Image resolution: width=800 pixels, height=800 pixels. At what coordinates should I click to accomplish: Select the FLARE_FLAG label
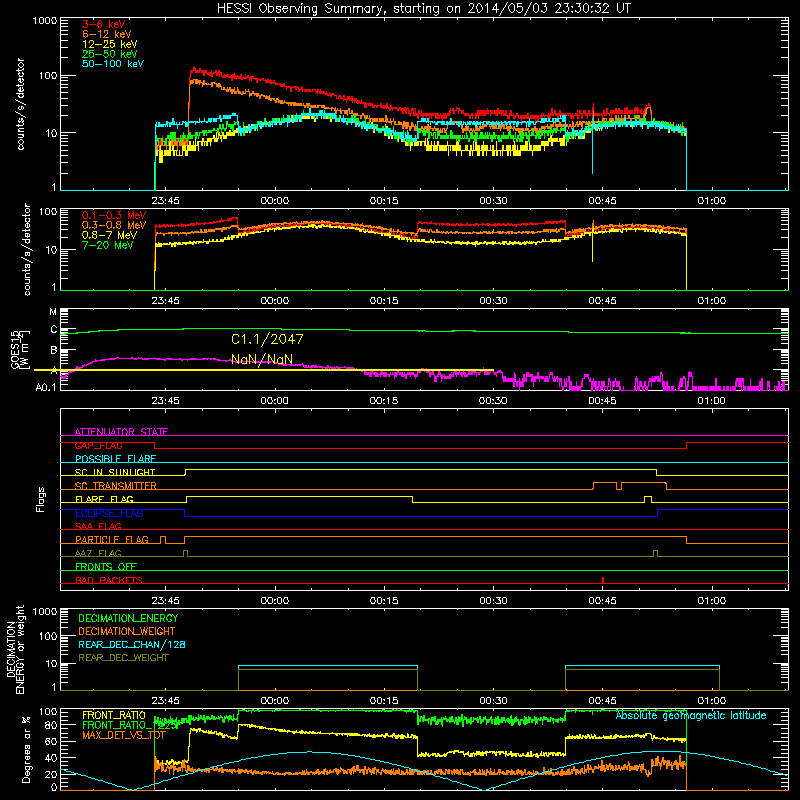104,499
